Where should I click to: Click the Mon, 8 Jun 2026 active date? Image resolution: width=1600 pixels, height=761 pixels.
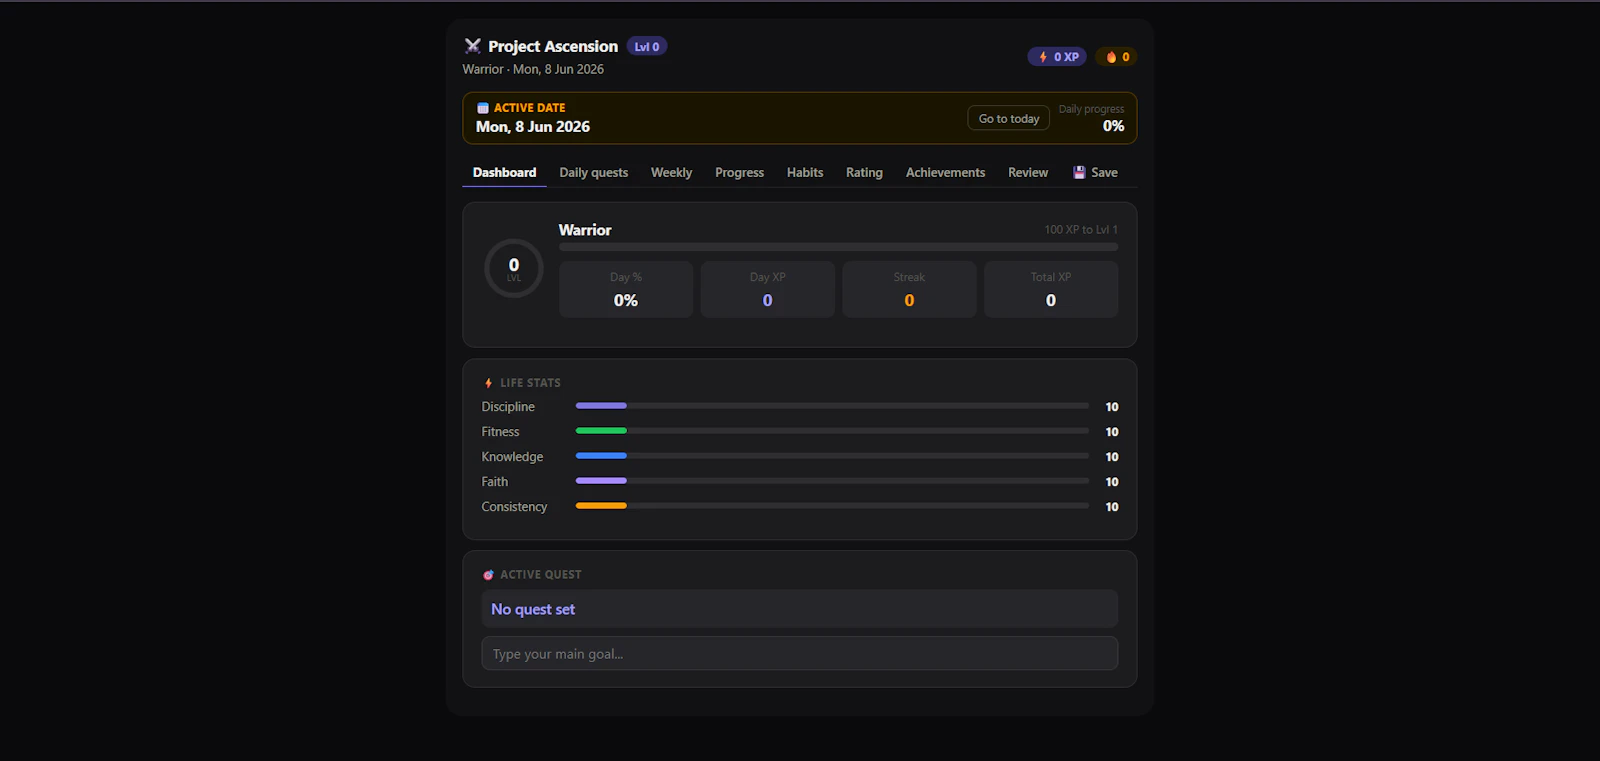(x=533, y=127)
